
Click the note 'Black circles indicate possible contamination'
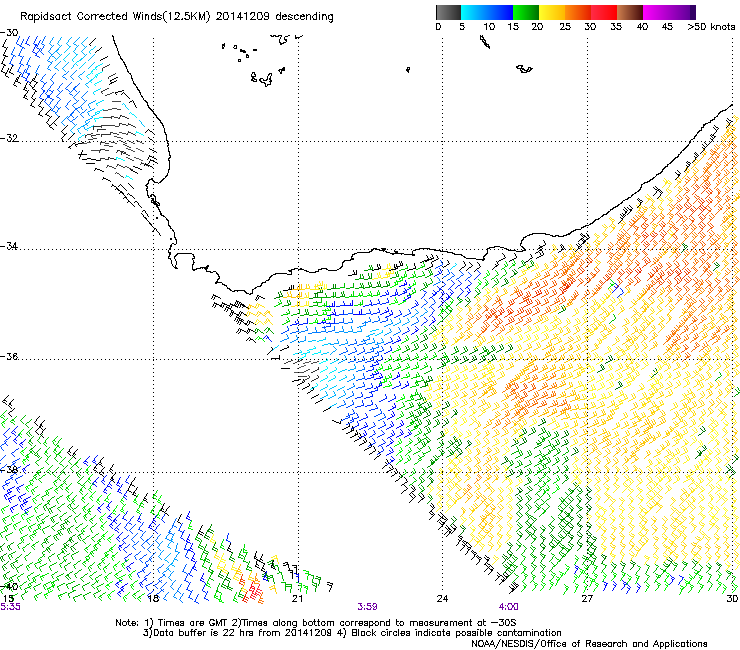[454, 633]
